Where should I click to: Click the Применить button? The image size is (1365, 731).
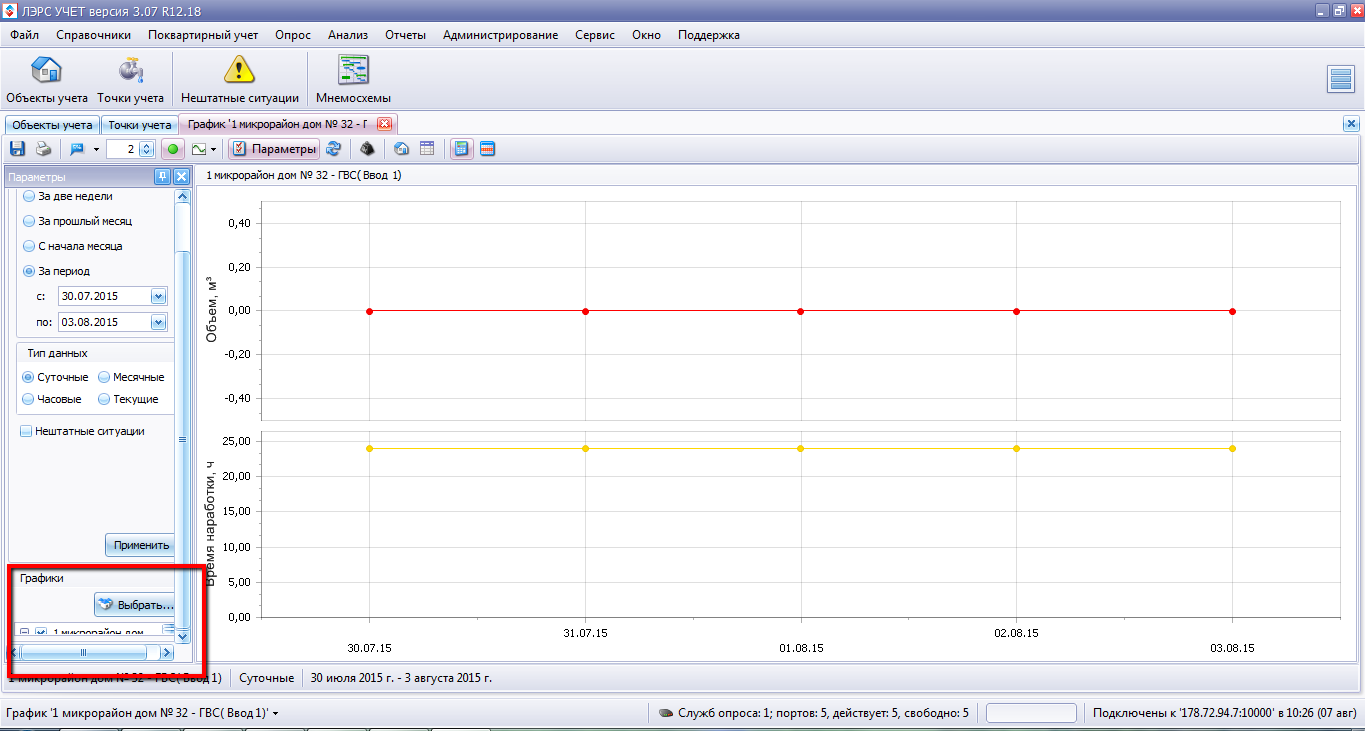(140, 546)
